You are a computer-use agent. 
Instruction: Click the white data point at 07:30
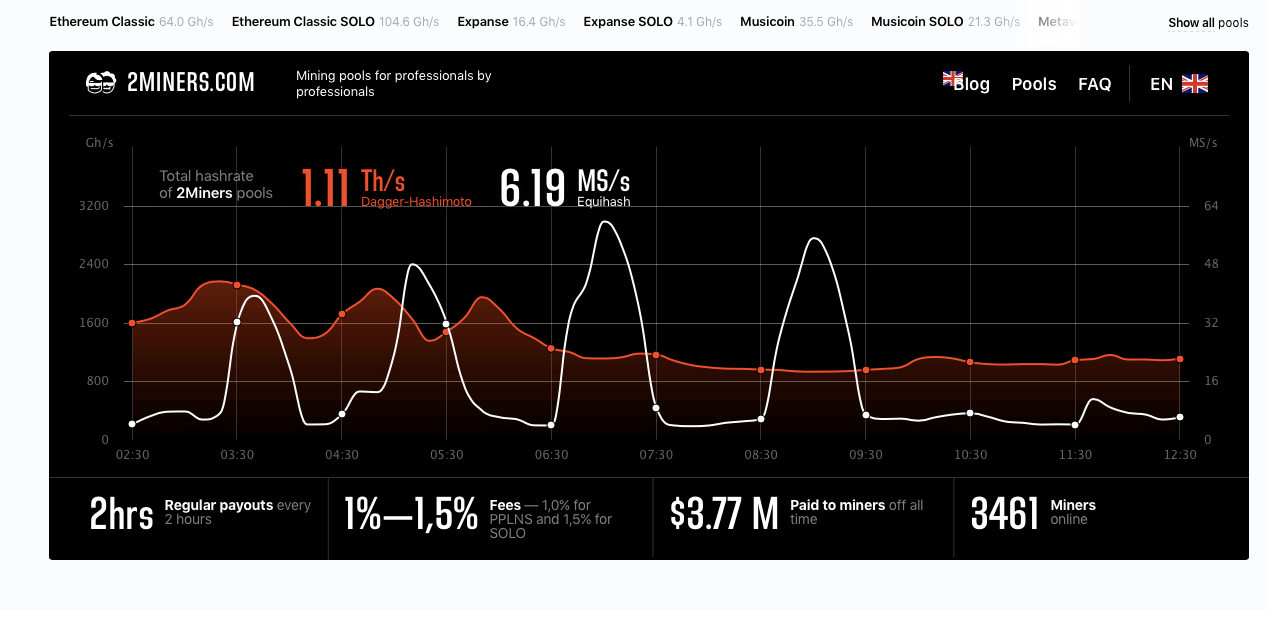coord(656,408)
